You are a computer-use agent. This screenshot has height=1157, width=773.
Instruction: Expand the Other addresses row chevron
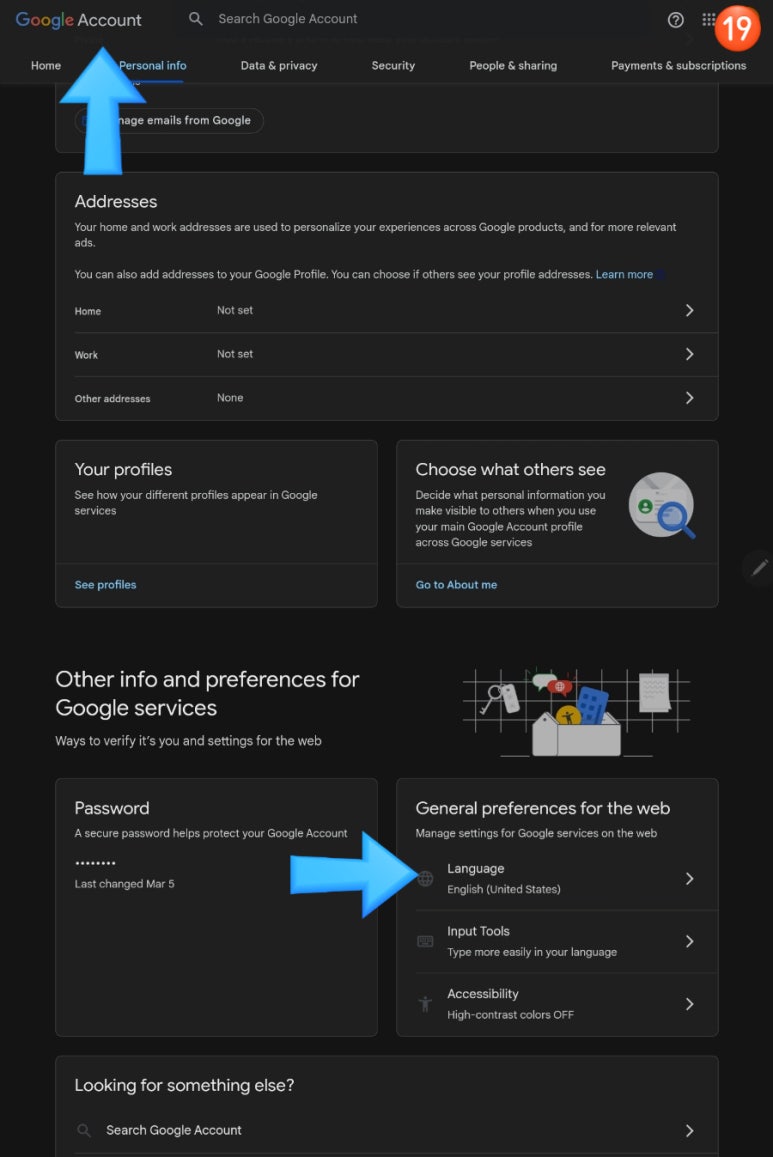[x=689, y=398]
